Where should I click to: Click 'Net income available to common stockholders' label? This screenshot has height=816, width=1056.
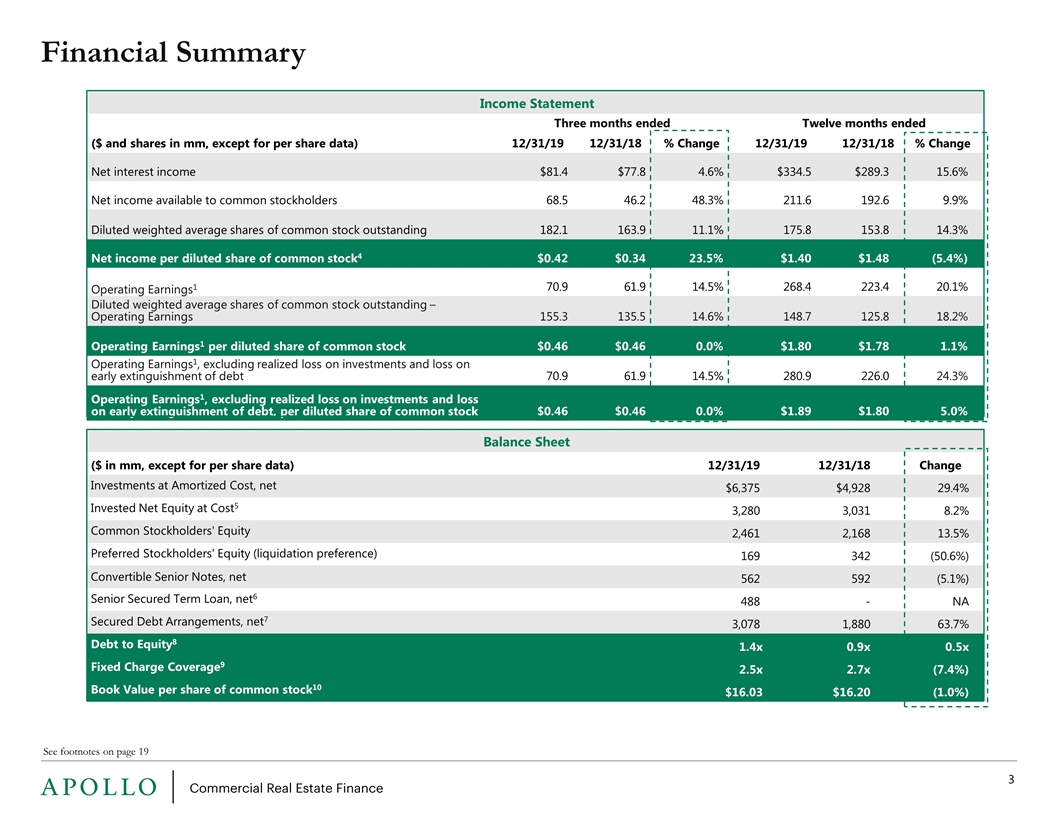click(x=214, y=201)
